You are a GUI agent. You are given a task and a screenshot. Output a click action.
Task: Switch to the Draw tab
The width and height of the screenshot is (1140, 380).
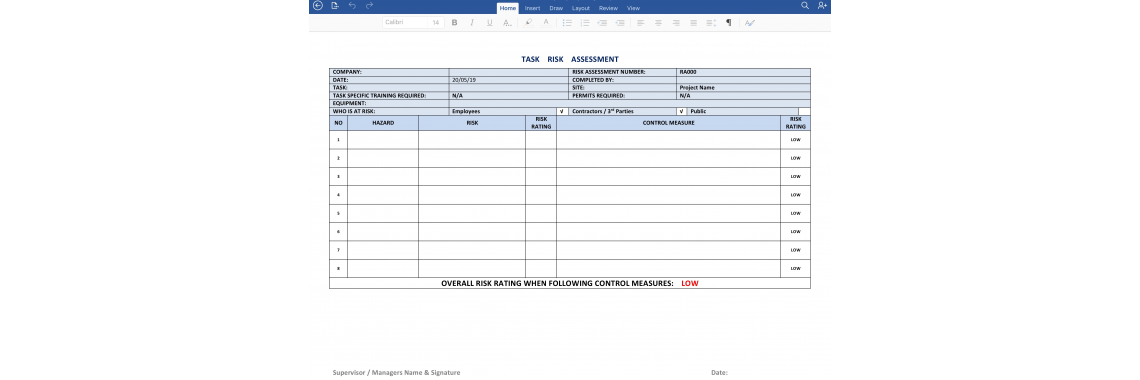[556, 8]
